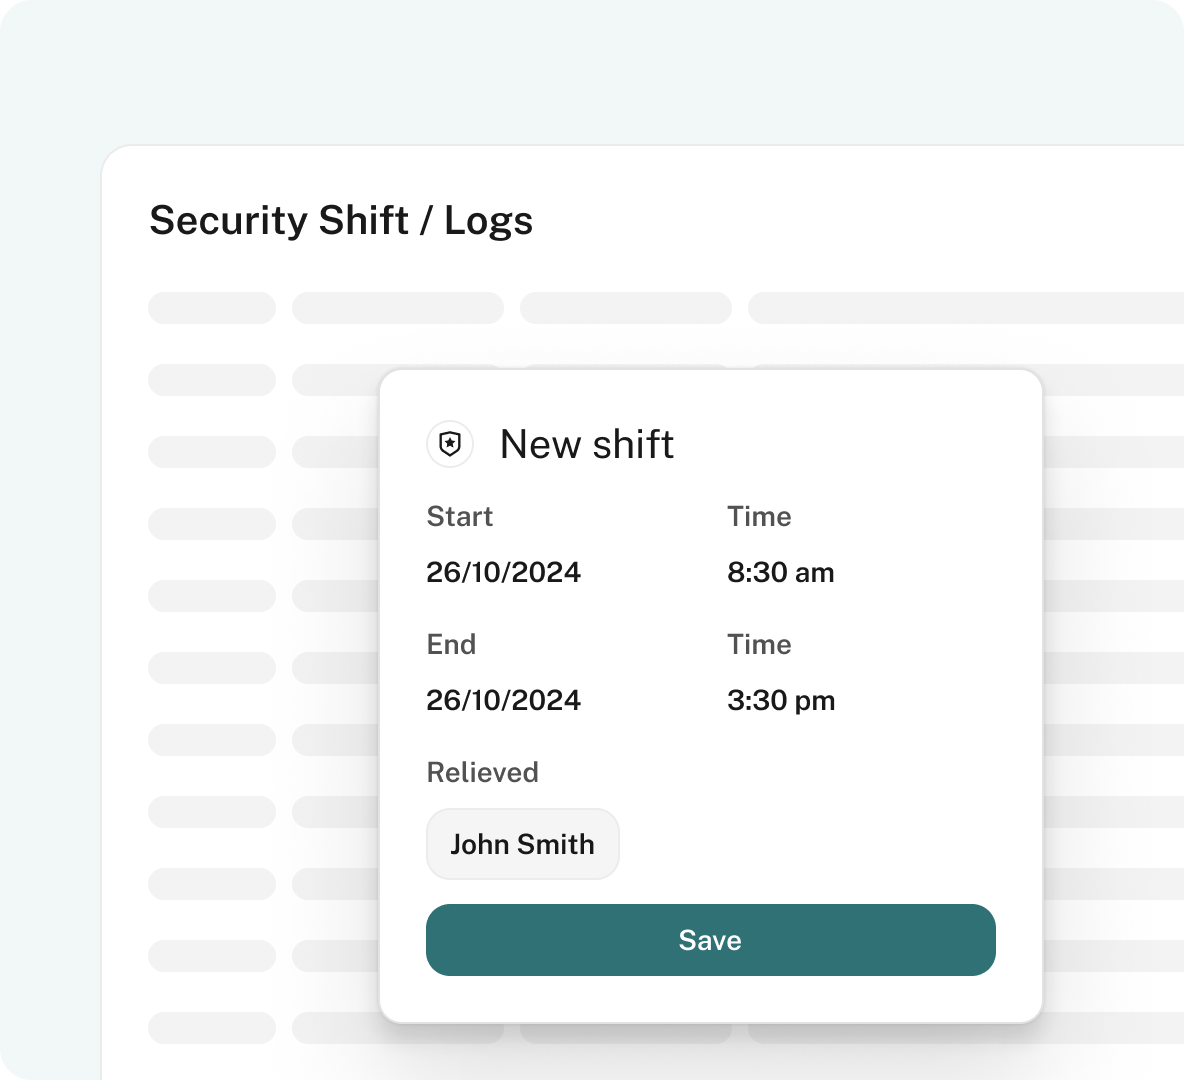1184x1080 pixels.
Task: Click first placeholder cell in top log row
Action: point(212,308)
